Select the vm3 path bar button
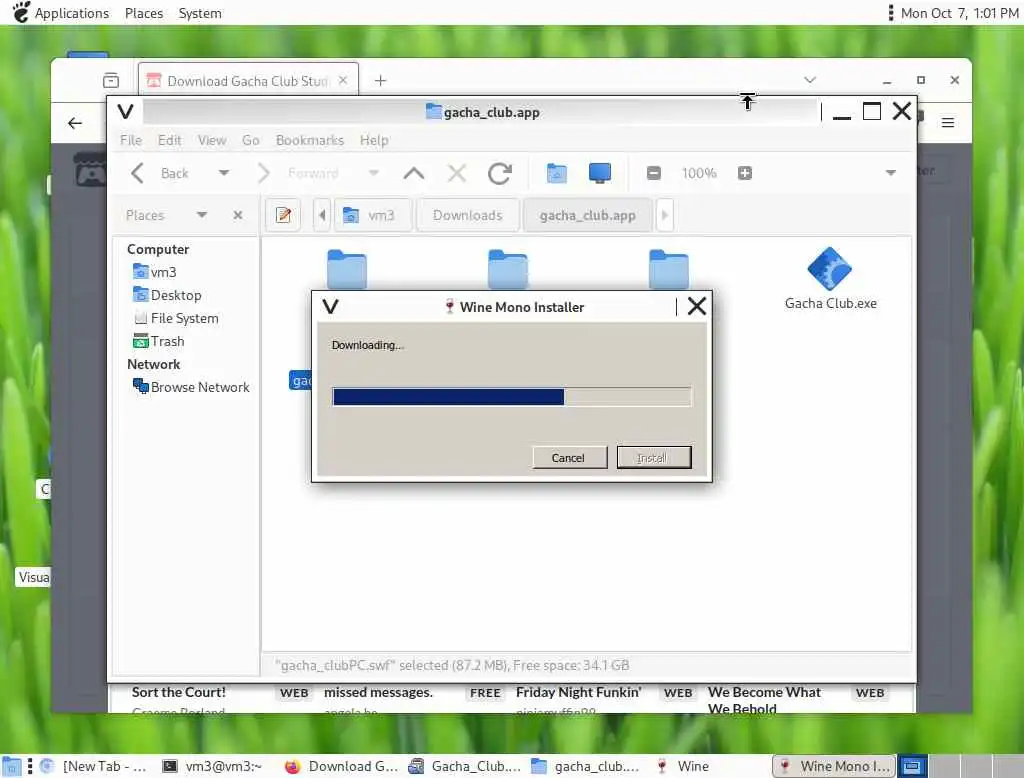The height and width of the screenshot is (778, 1024). [x=373, y=215]
